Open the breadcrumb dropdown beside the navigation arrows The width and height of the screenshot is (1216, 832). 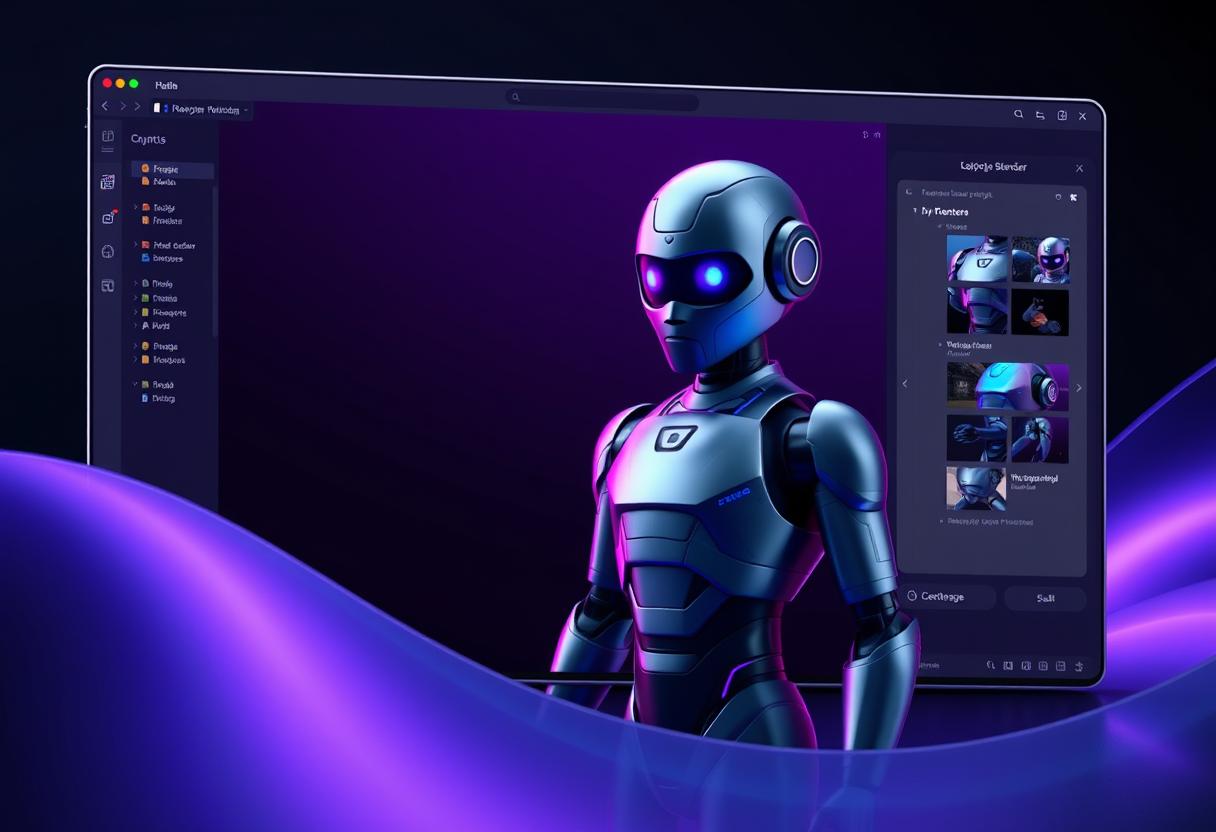coord(245,109)
